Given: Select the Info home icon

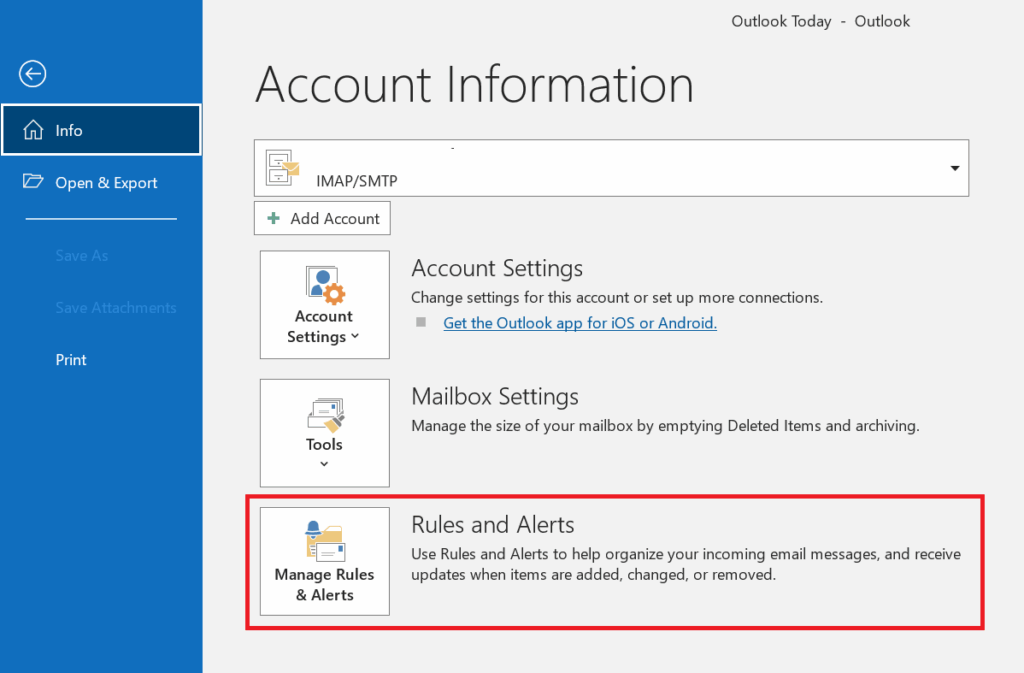Looking at the screenshot, I should [x=33, y=130].
